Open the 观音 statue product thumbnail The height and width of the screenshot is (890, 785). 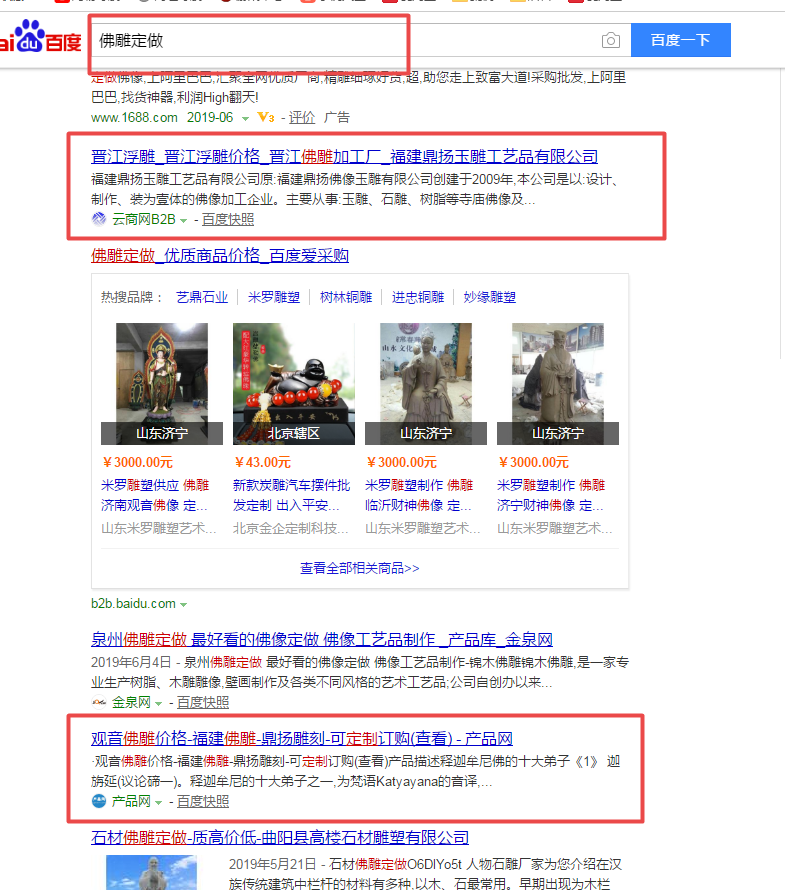162,384
